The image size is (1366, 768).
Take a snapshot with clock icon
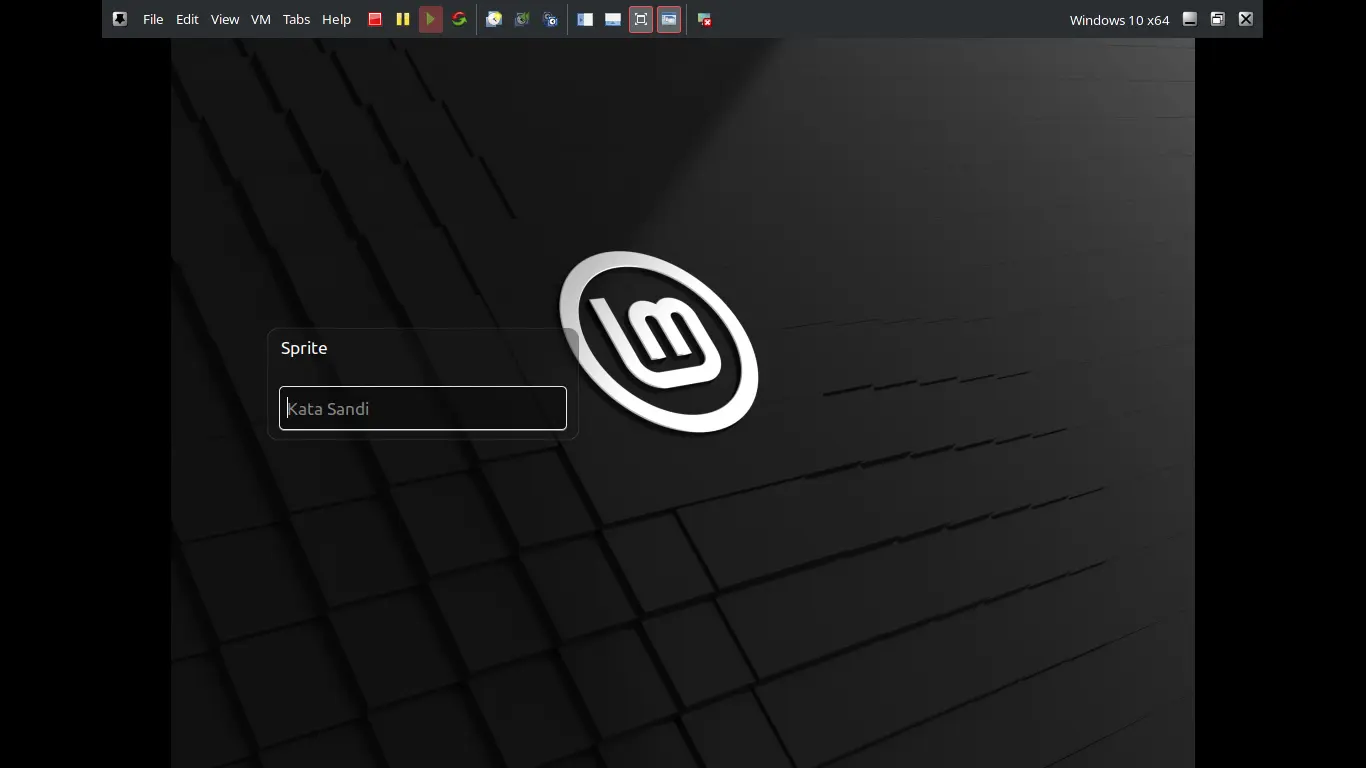pyautogui.click(x=494, y=19)
